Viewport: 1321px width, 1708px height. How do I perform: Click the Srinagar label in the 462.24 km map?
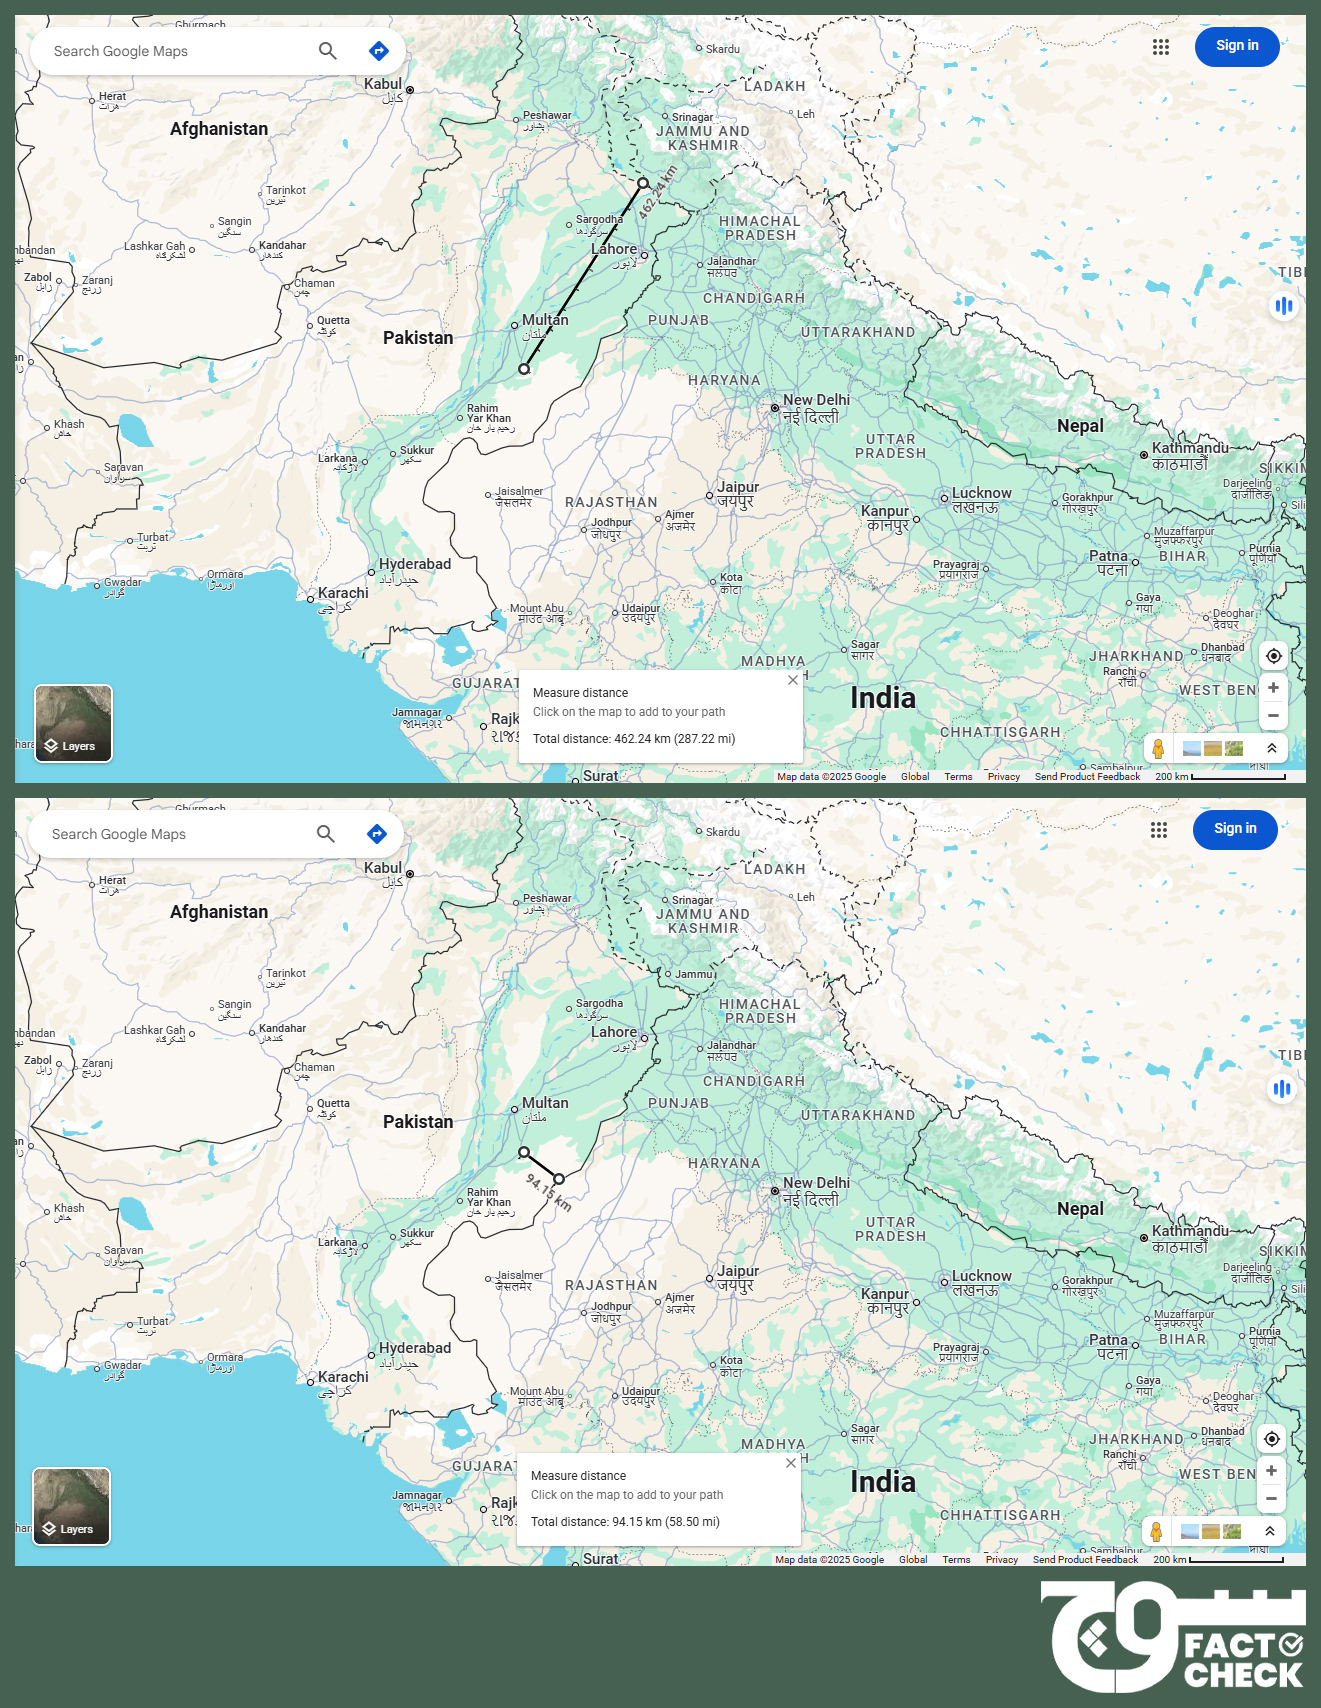[693, 117]
